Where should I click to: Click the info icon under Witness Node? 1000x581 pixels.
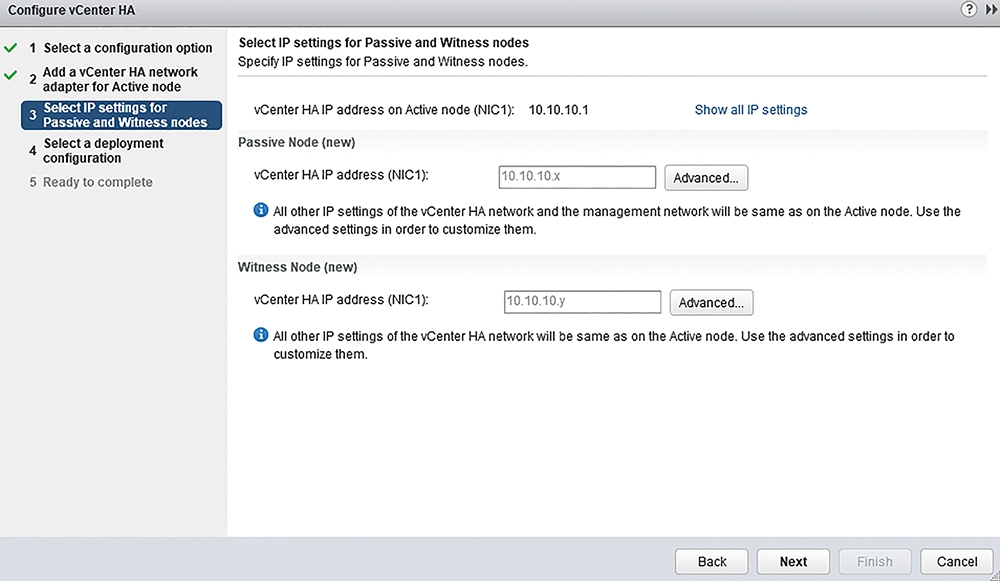(x=261, y=335)
